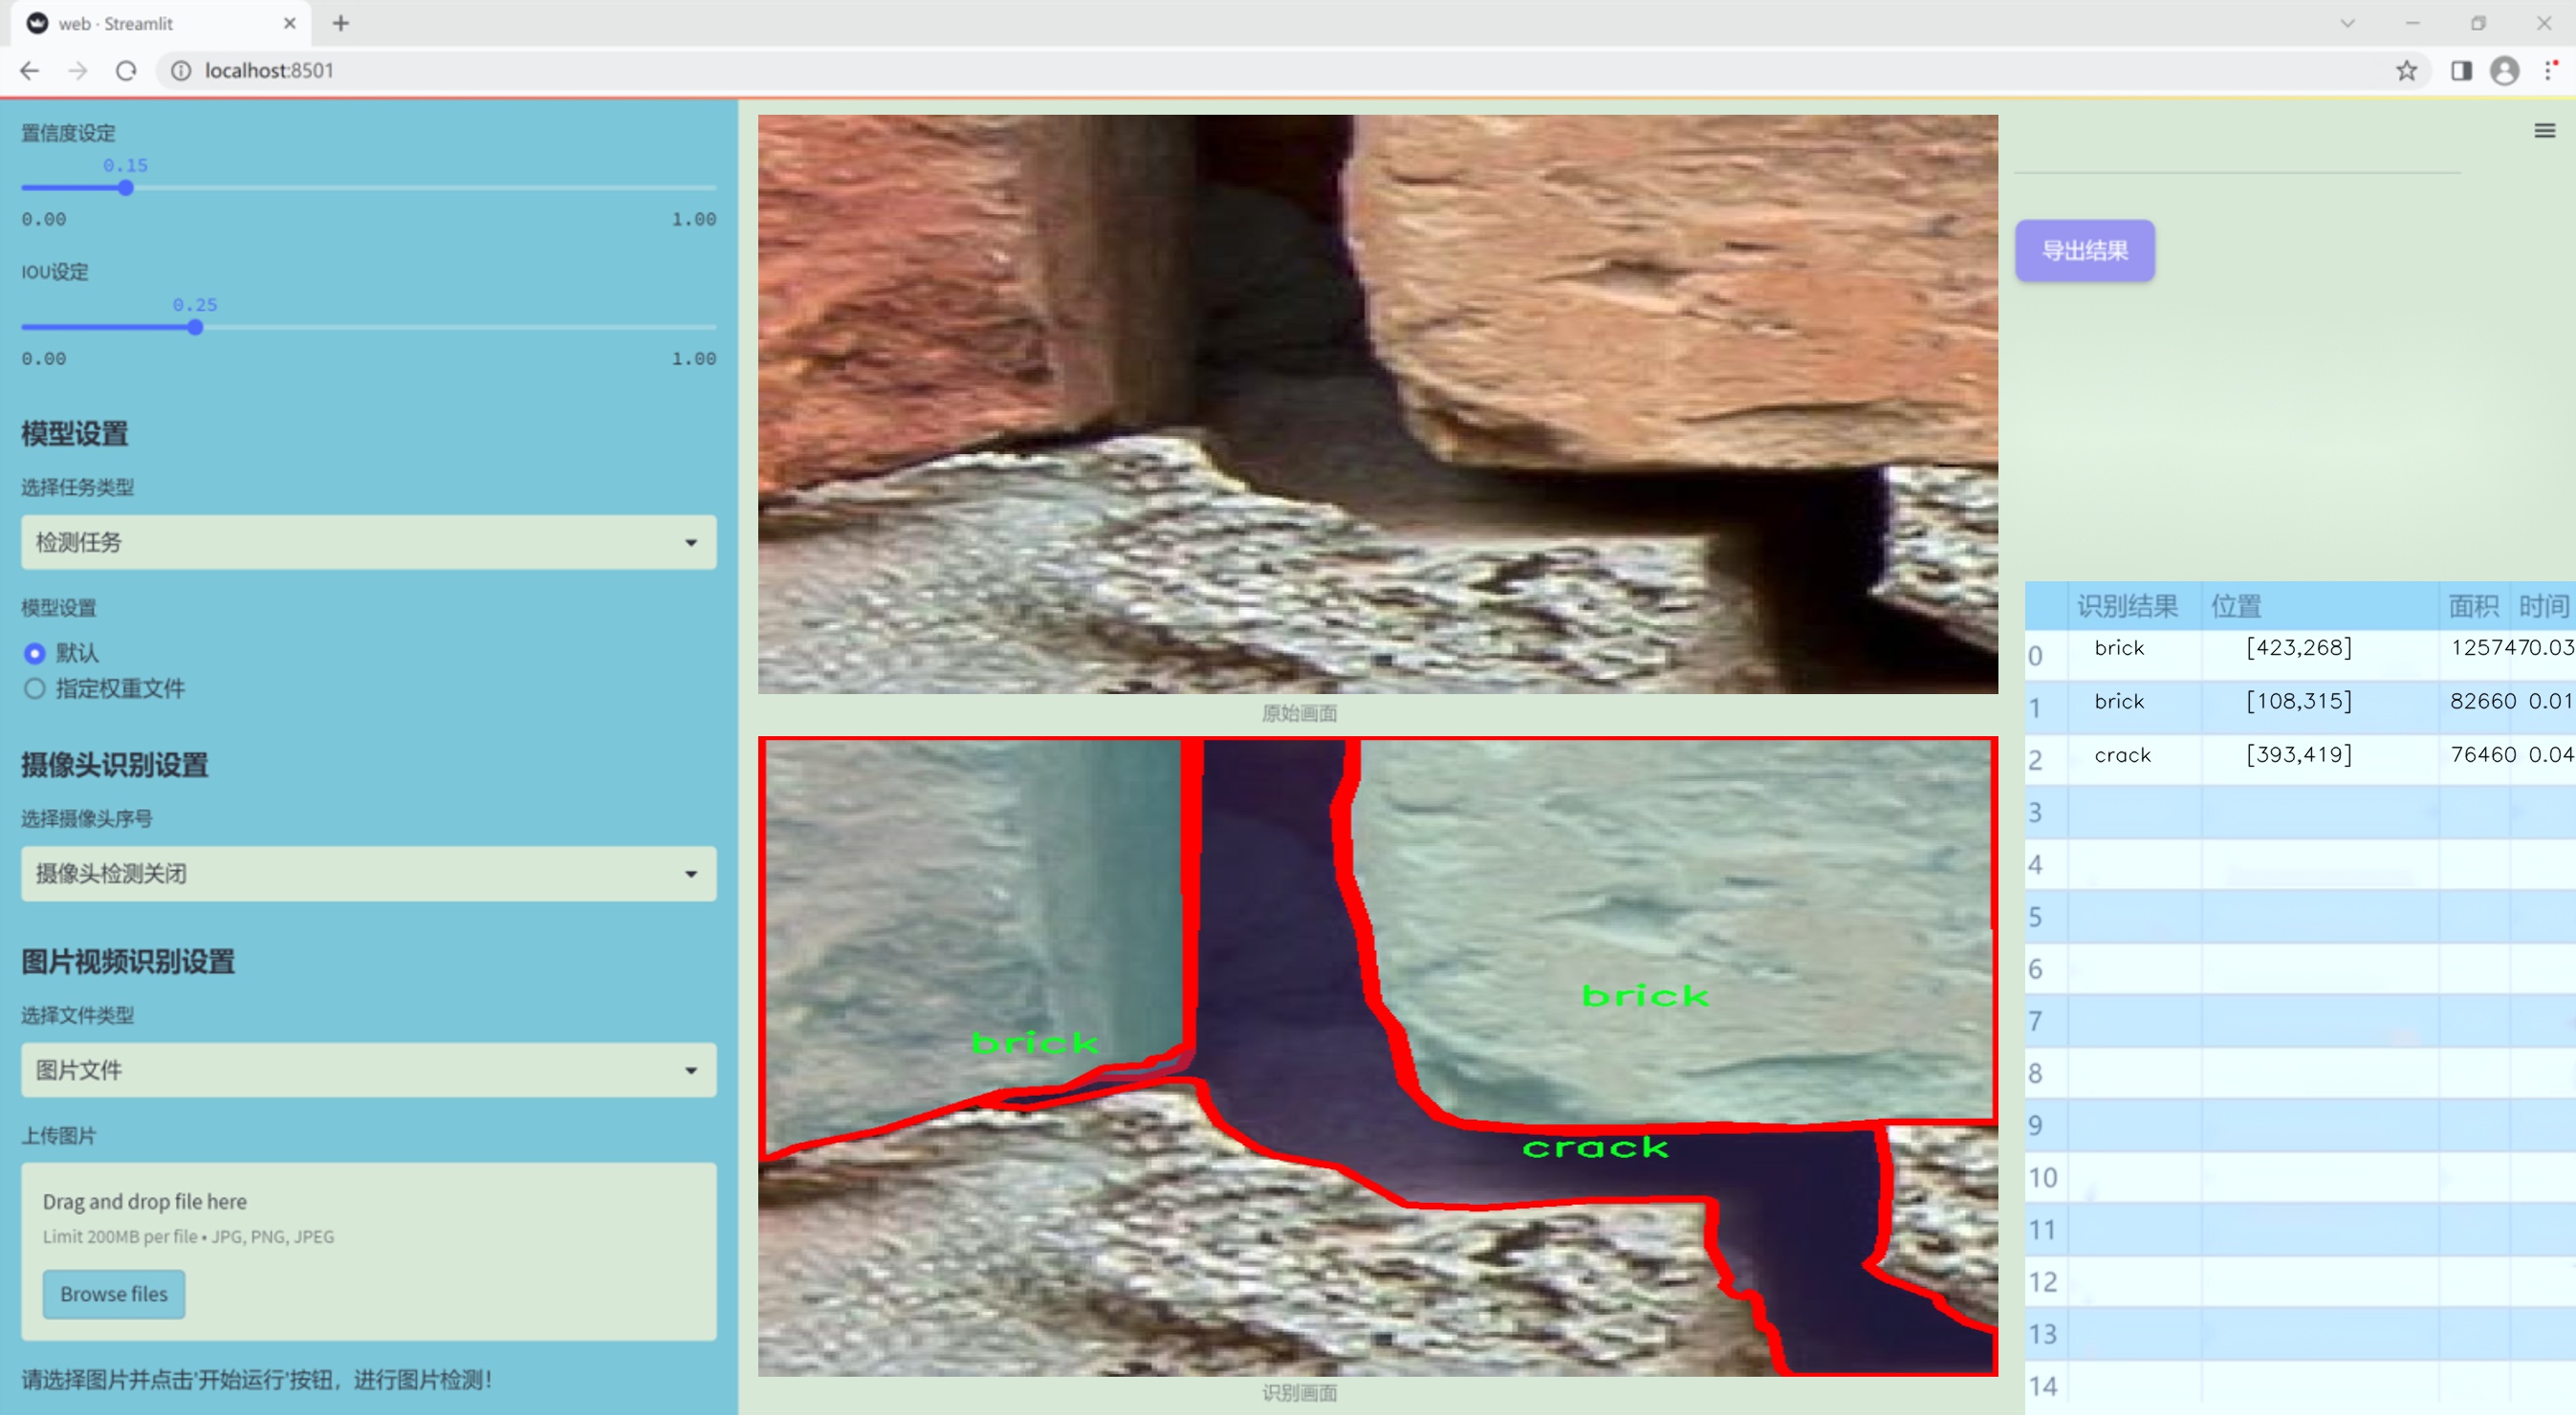Viewport: 2576px width, 1415px height.
Task: Select the 指定权重文件 radio option
Action: (x=35, y=688)
